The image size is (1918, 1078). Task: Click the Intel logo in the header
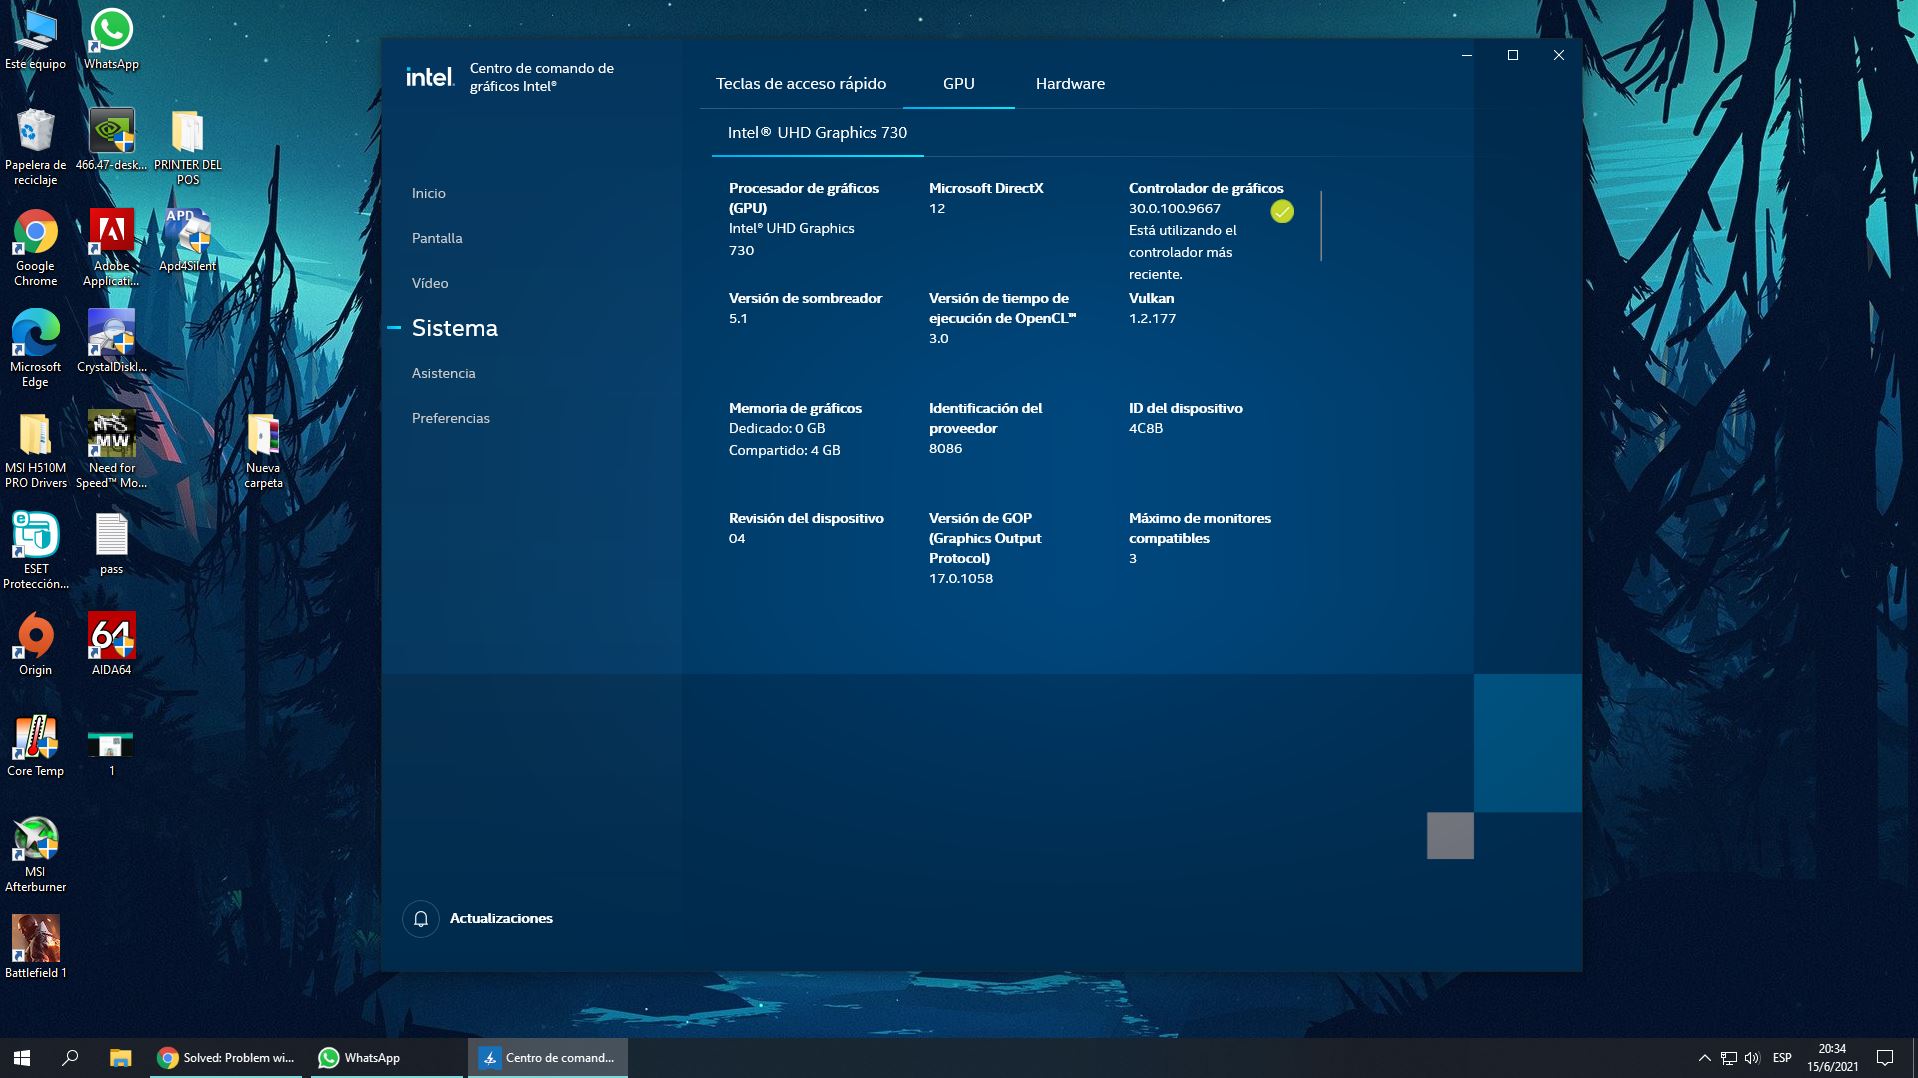click(428, 77)
